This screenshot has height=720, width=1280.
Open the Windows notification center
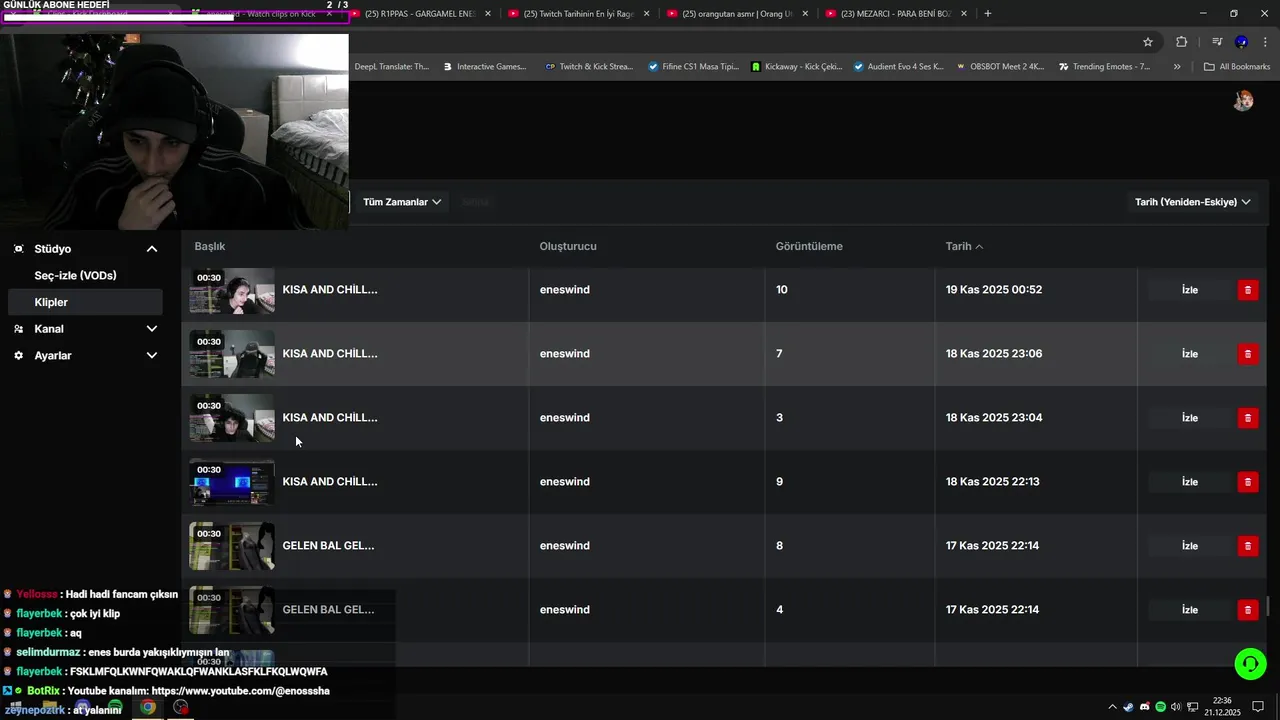point(1259,707)
